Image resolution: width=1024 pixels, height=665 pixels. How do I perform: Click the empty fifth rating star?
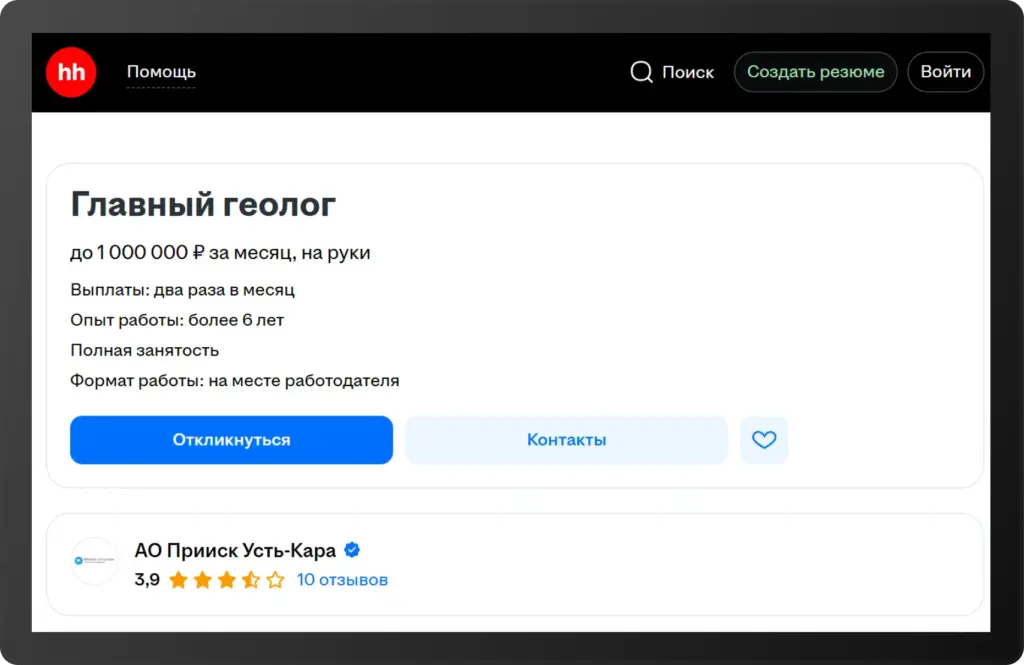pyautogui.click(x=277, y=579)
